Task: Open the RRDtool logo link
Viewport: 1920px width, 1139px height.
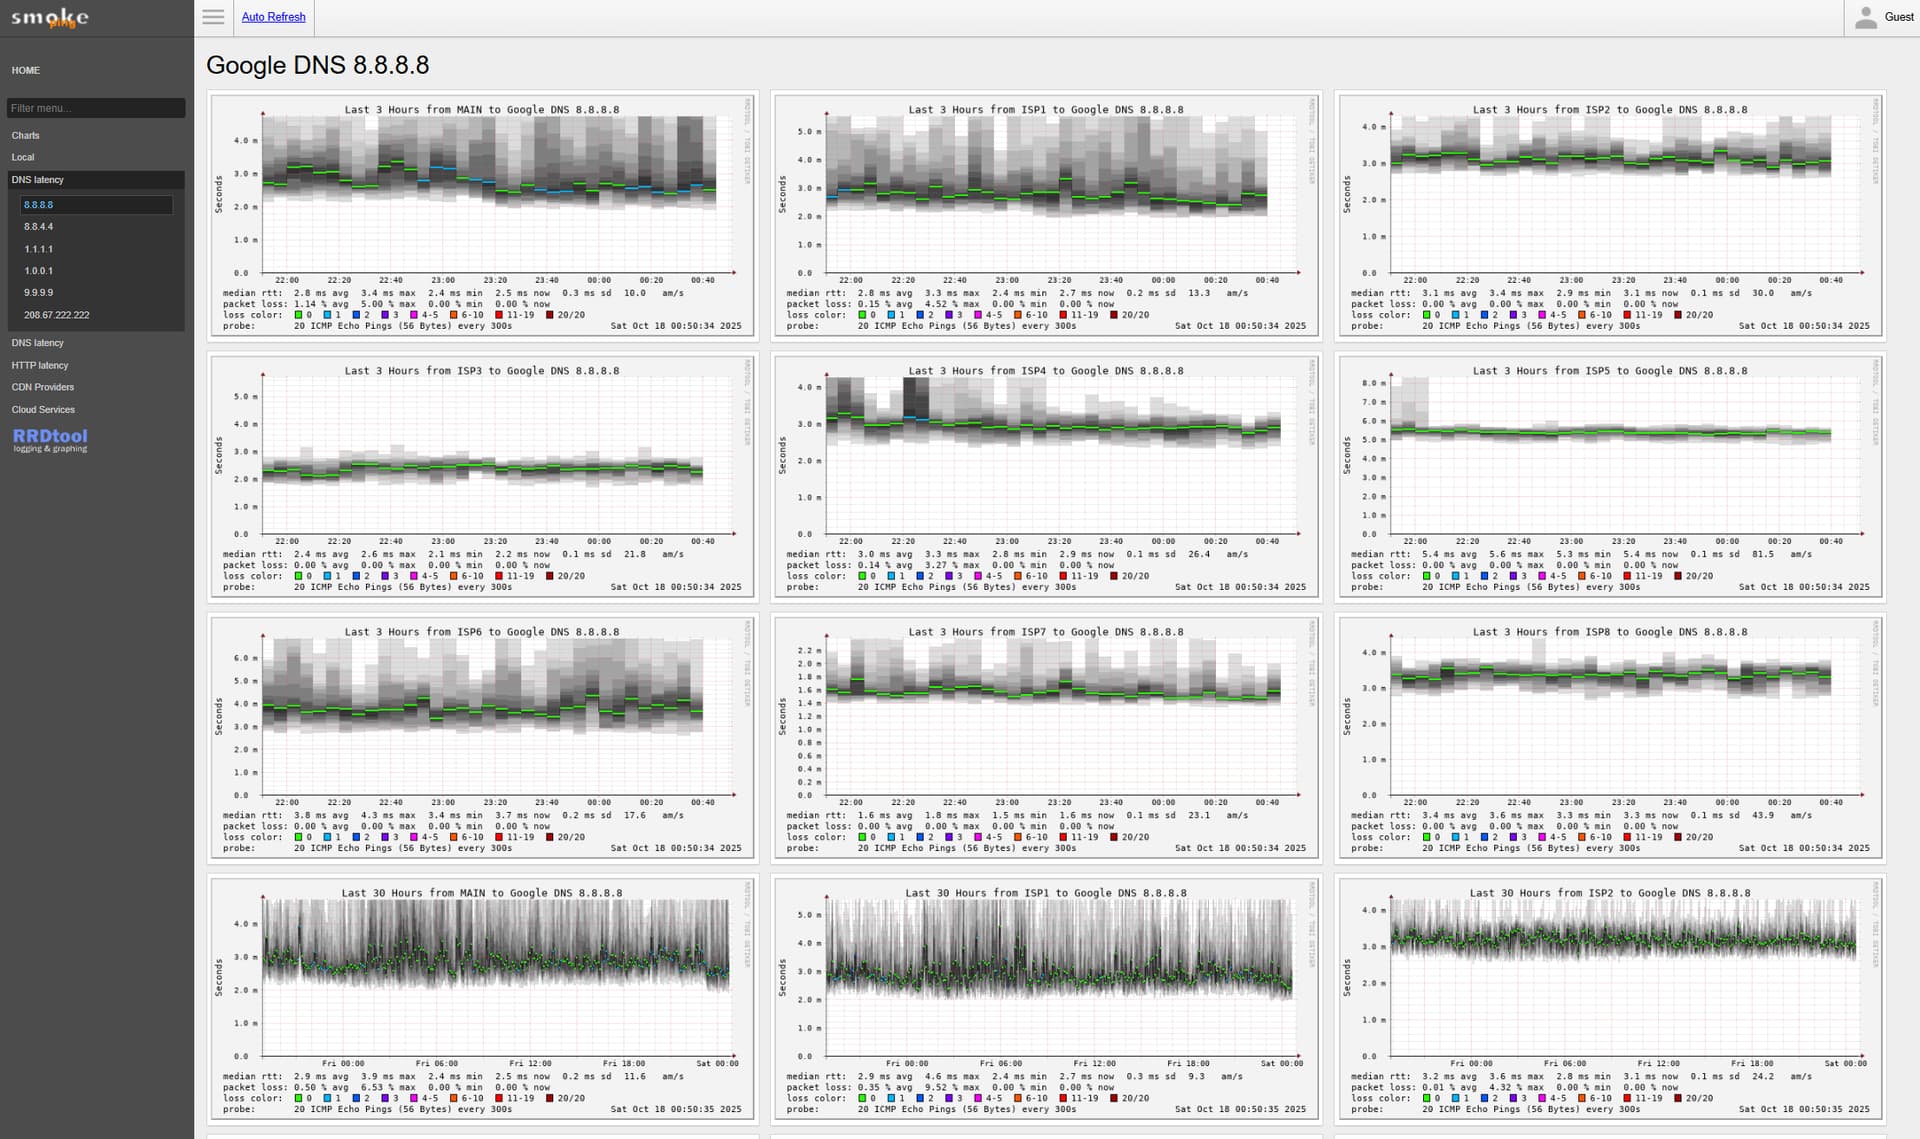Action: pyautogui.click(x=50, y=439)
